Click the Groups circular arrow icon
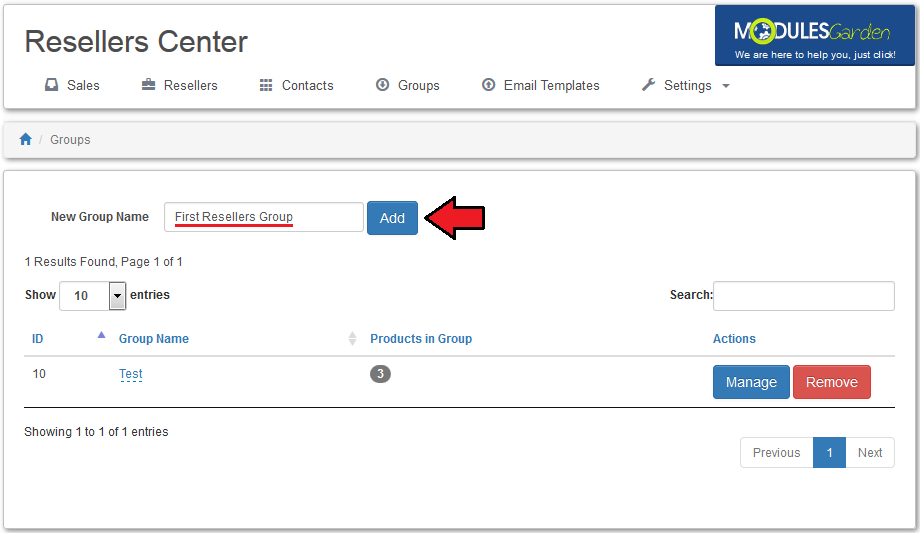Image resolution: width=920 pixels, height=533 pixels. click(x=383, y=85)
